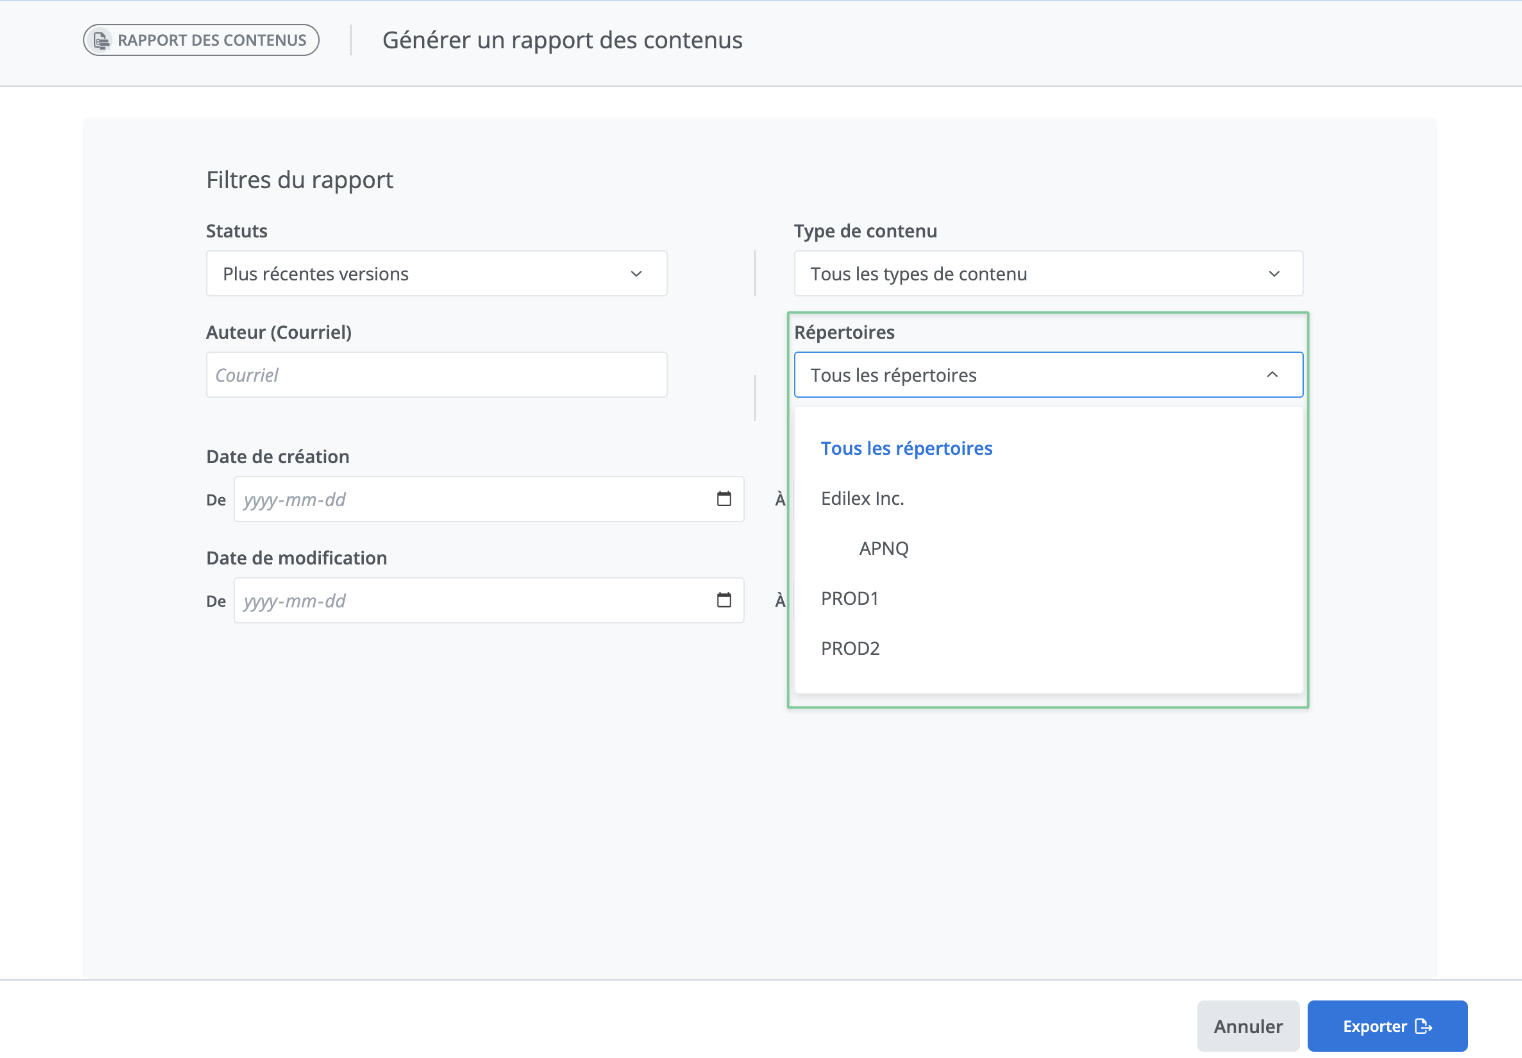Open calendar picker for Date de création

pos(724,499)
